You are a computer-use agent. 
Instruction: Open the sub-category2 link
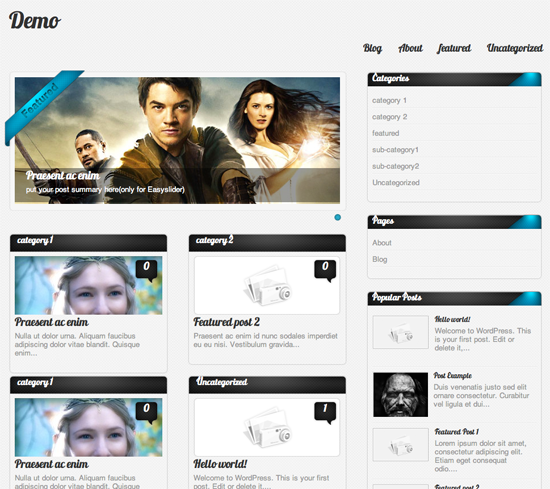(396, 166)
